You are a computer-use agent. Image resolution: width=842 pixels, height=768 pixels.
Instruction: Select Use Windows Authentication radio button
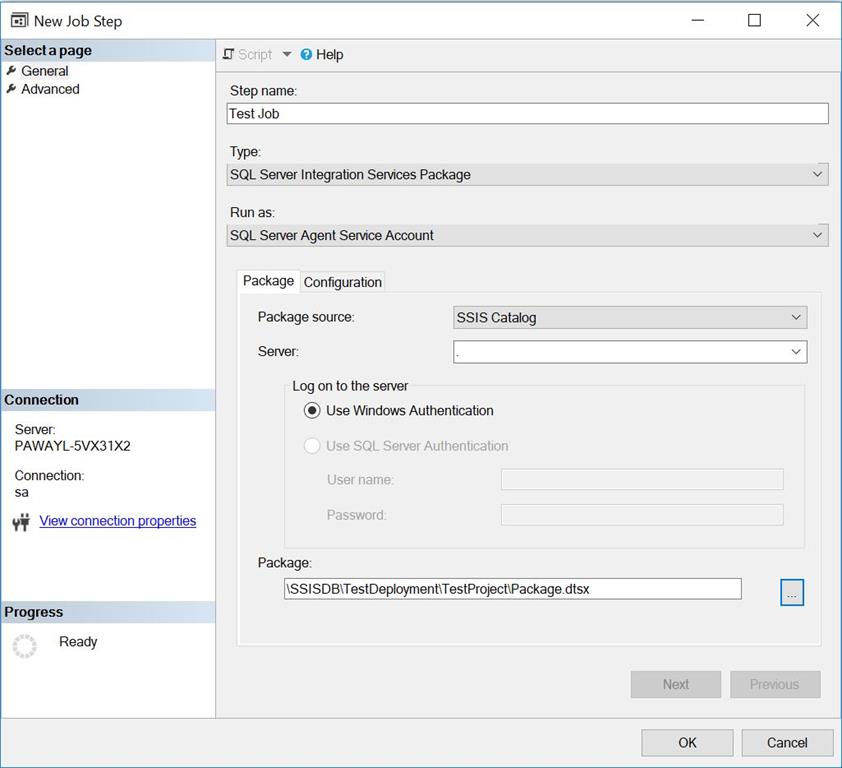pyautogui.click(x=312, y=411)
